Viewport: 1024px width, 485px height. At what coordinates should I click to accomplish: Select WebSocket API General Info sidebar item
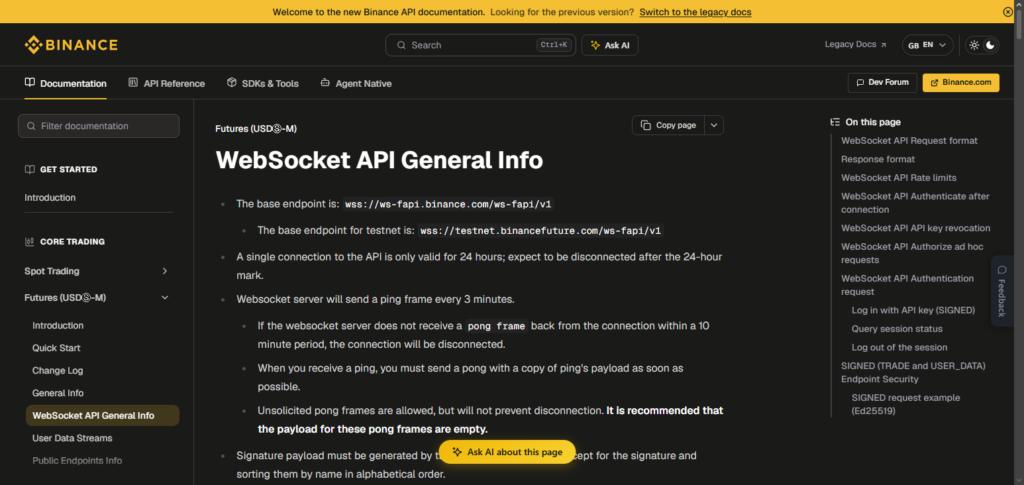[x=102, y=416]
